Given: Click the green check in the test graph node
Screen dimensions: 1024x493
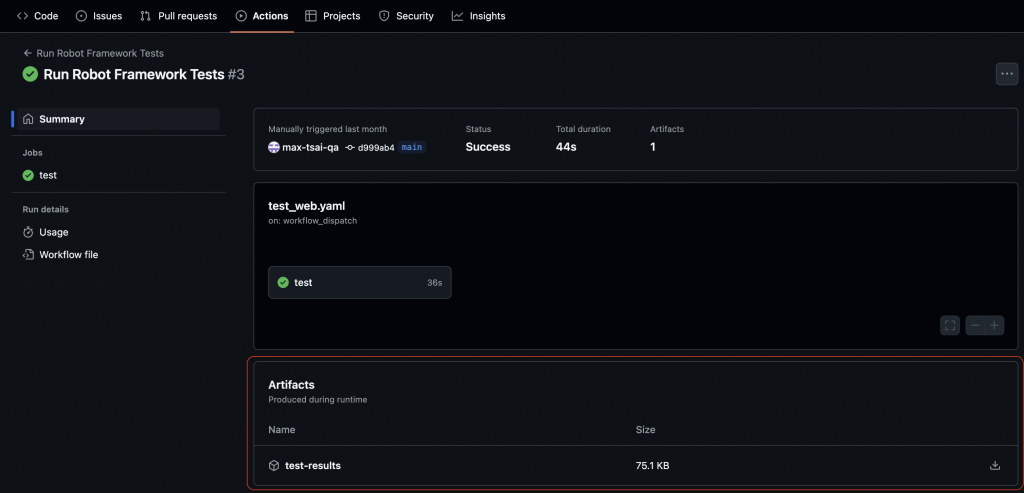Looking at the screenshot, I should click(283, 283).
